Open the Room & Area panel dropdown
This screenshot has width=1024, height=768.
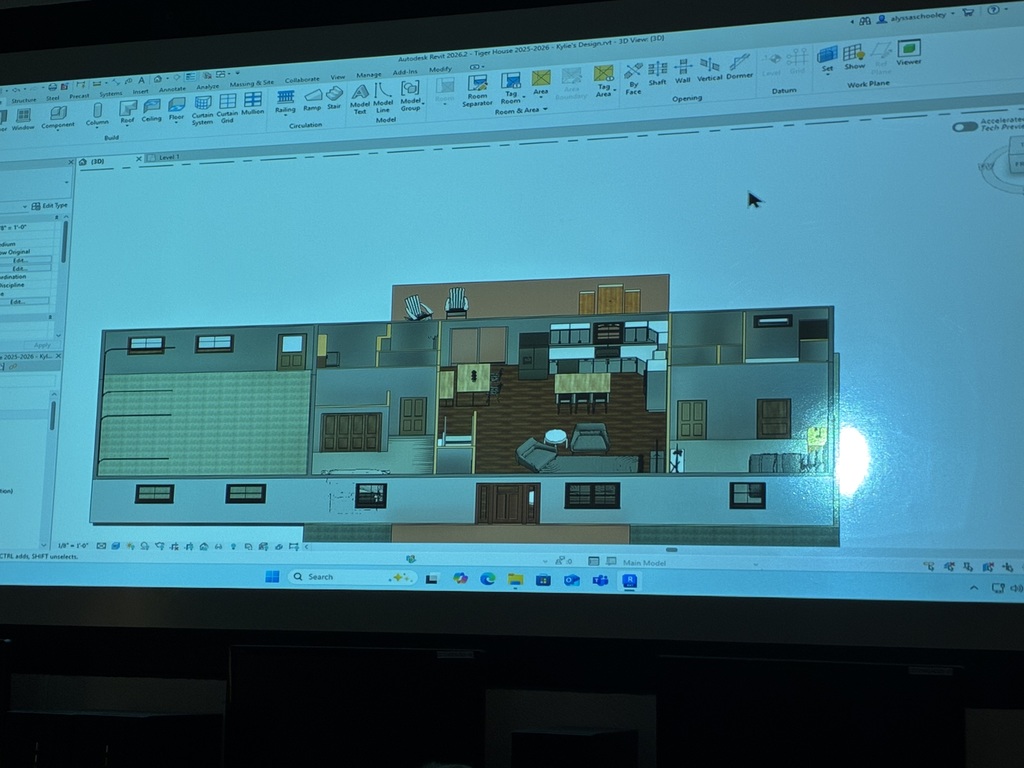(544, 110)
